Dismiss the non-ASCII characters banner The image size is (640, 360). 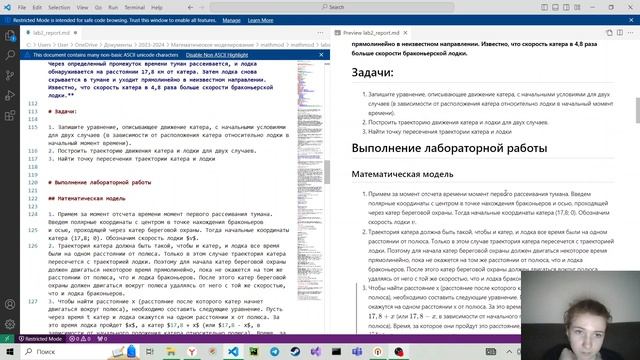tap(321, 55)
